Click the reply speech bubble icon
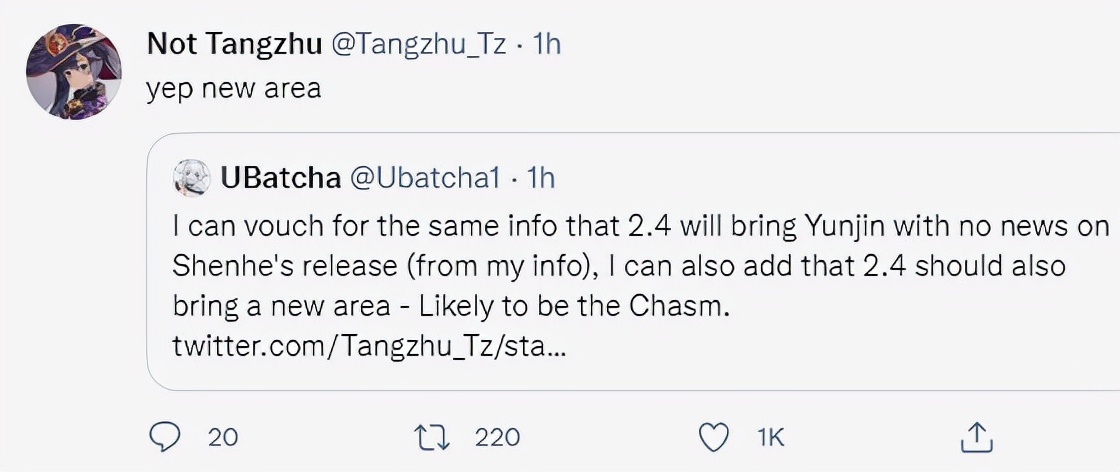The height and width of the screenshot is (472, 1120). pos(163,436)
